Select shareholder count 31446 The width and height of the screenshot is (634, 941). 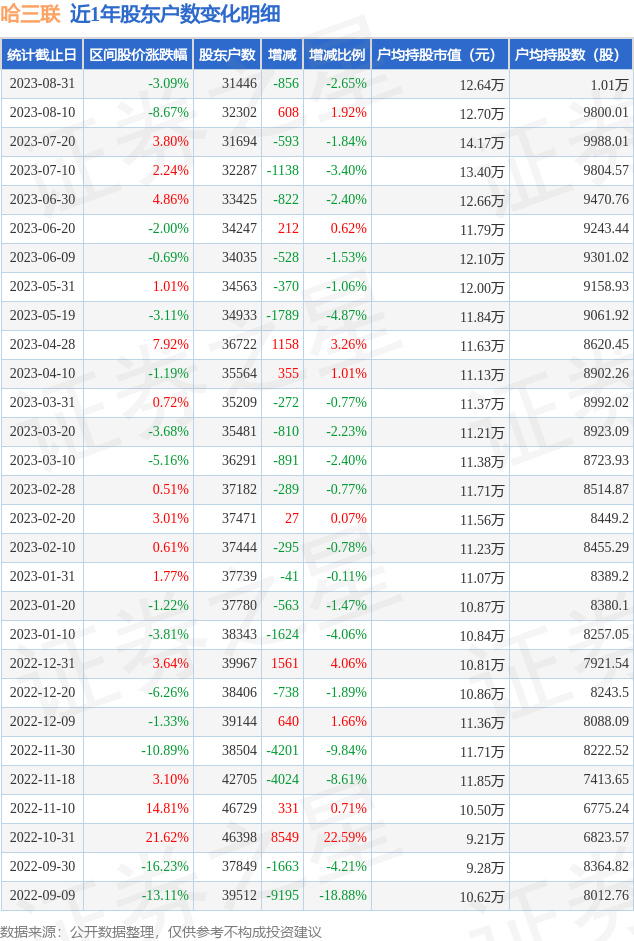[239, 83]
